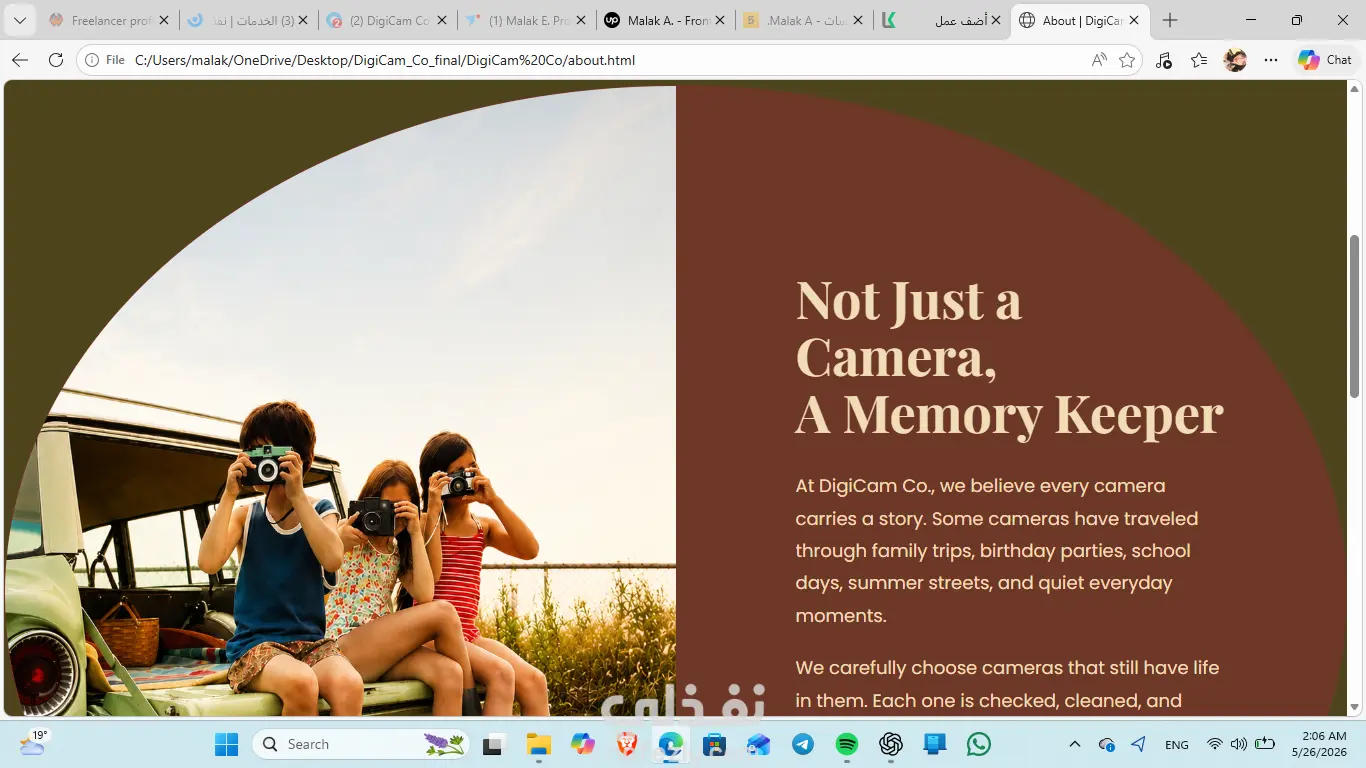Image resolution: width=1366 pixels, height=768 pixels.
Task: Click the Not Just a Camera heading
Action: tap(1009, 357)
